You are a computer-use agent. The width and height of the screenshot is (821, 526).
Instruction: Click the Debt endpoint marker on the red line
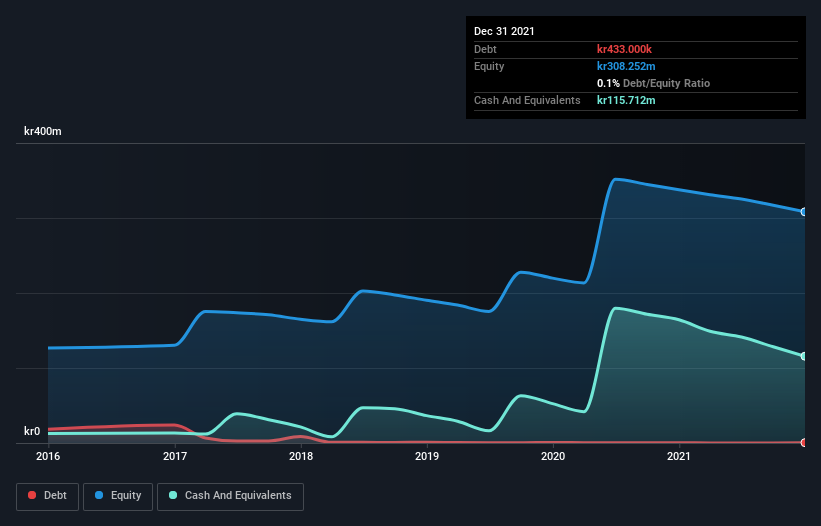(804, 443)
